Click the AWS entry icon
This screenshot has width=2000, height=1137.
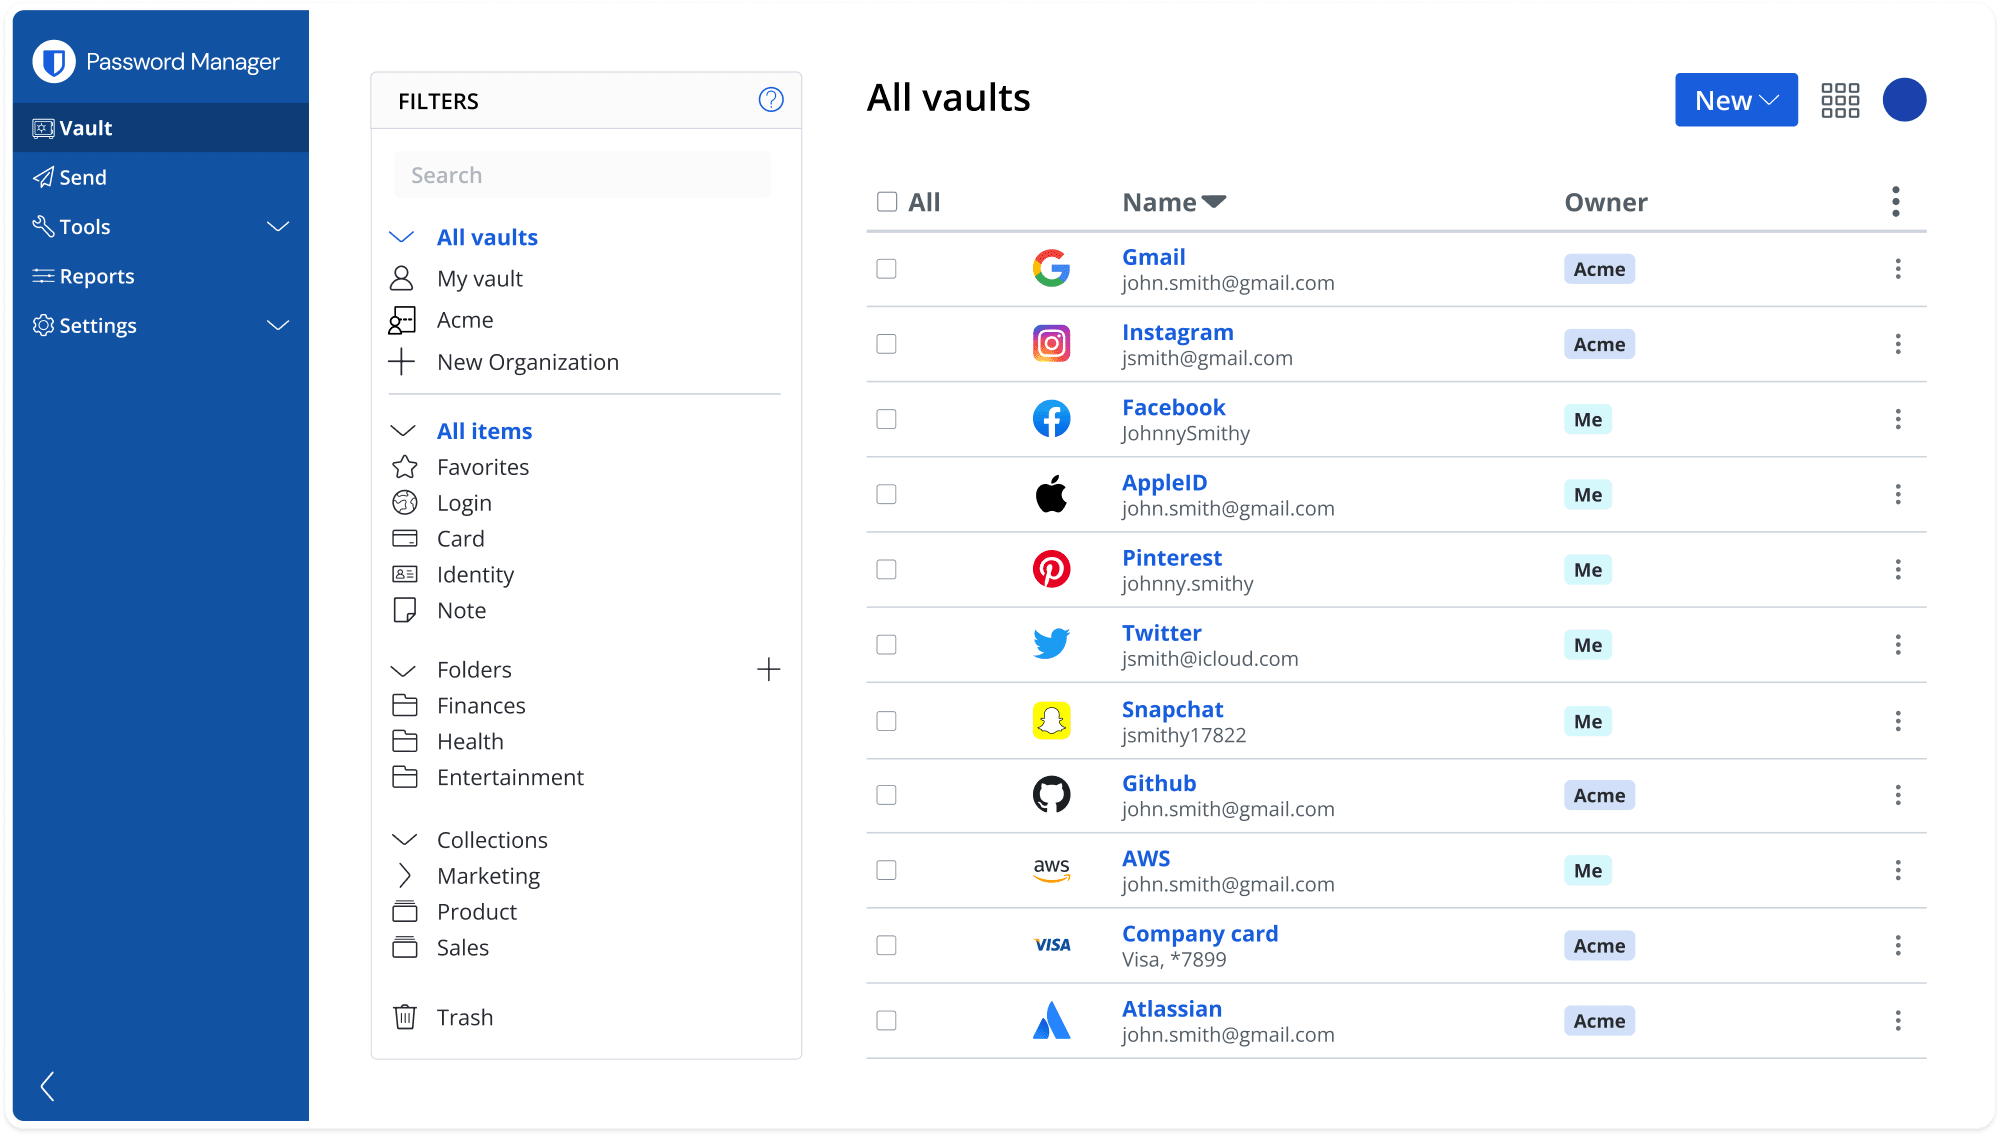(x=1049, y=869)
